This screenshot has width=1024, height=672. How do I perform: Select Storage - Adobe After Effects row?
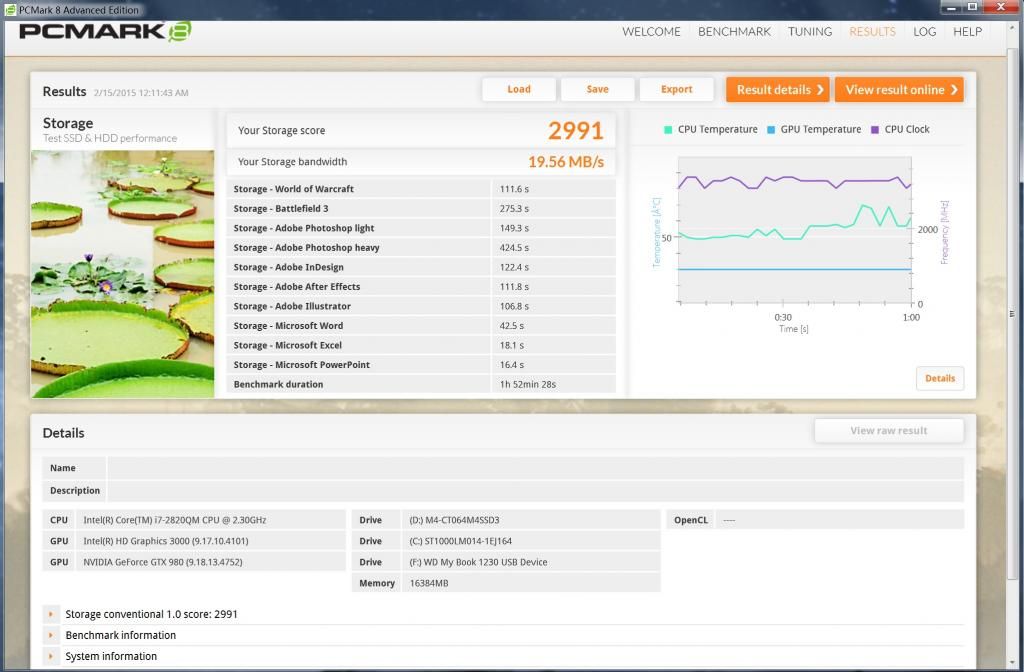click(x=421, y=287)
